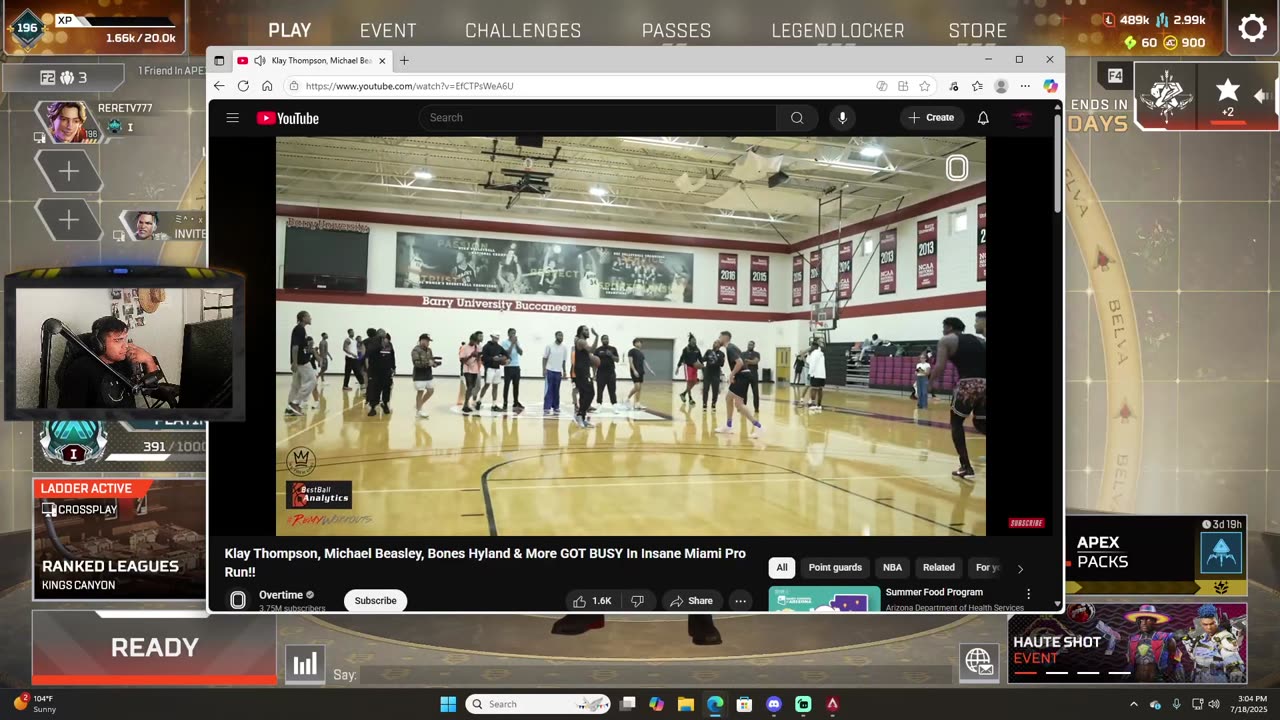Open the Edge home page button

pos(267,86)
